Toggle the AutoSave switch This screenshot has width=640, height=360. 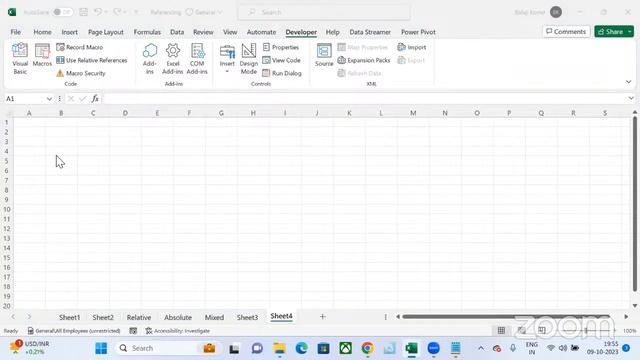click(62, 12)
